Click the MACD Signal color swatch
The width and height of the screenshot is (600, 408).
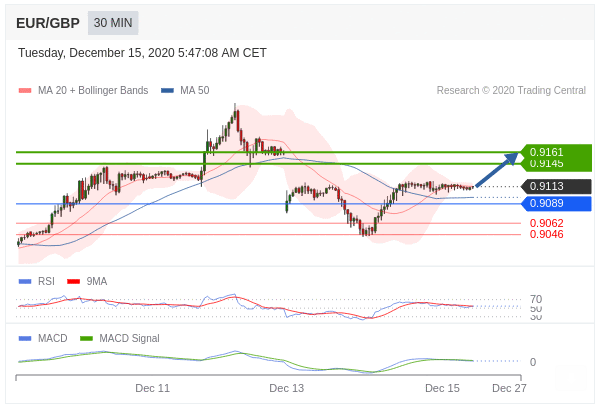pos(86,339)
